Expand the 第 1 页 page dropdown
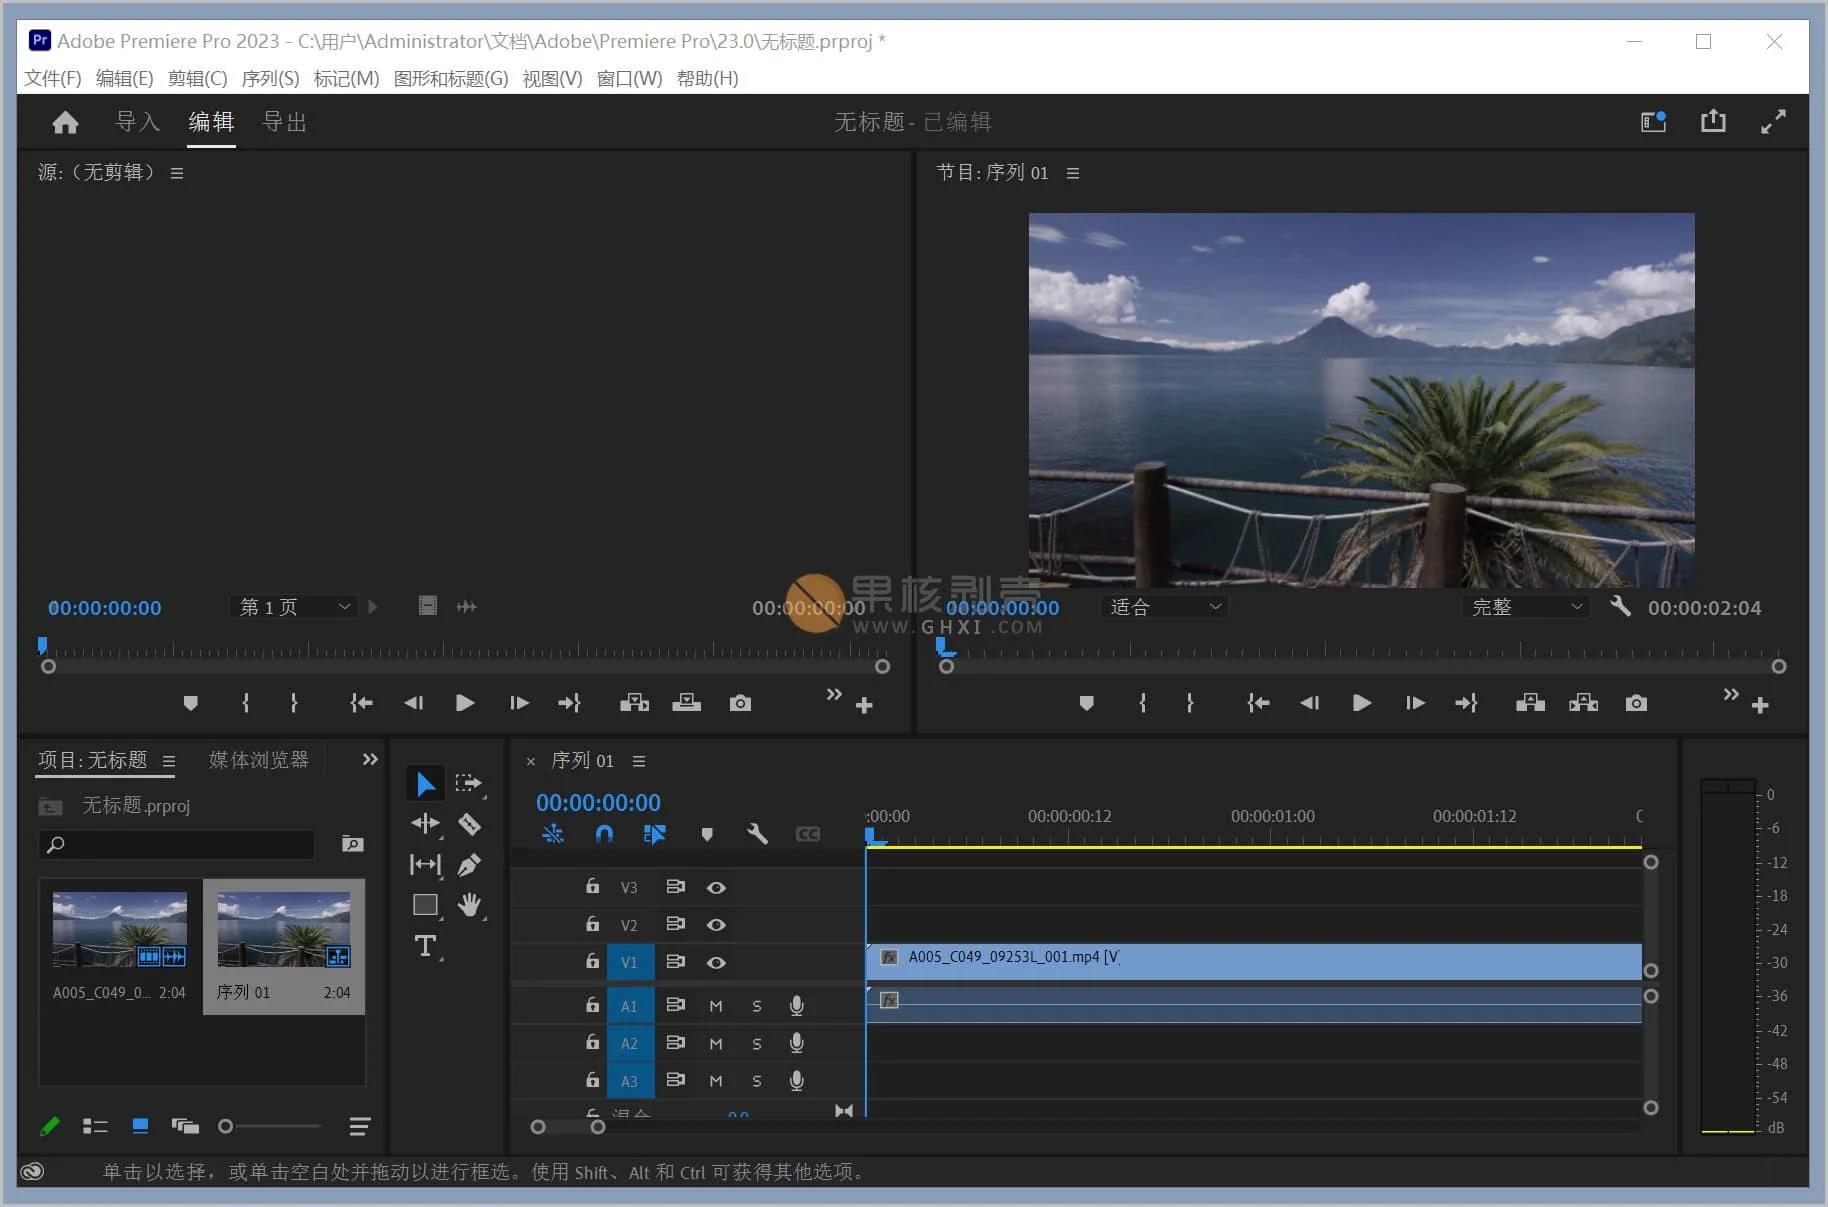The height and width of the screenshot is (1207, 1828). [295, 607]
